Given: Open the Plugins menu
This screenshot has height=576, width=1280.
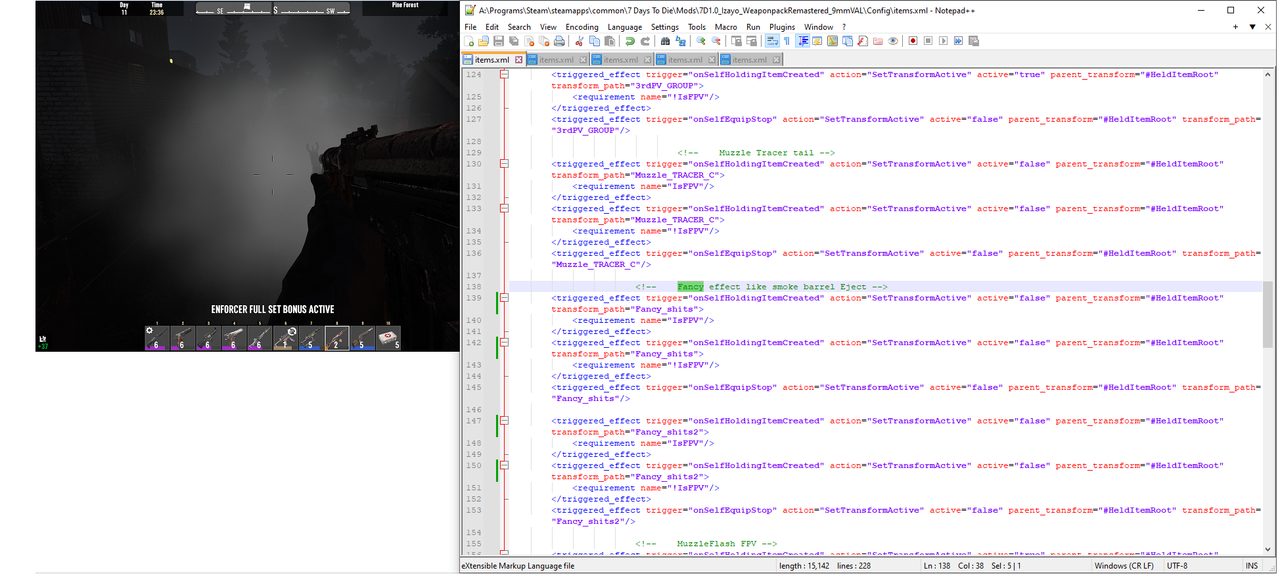Looking at the screenshot, I should pyautogui.click(x=782, y=27).
